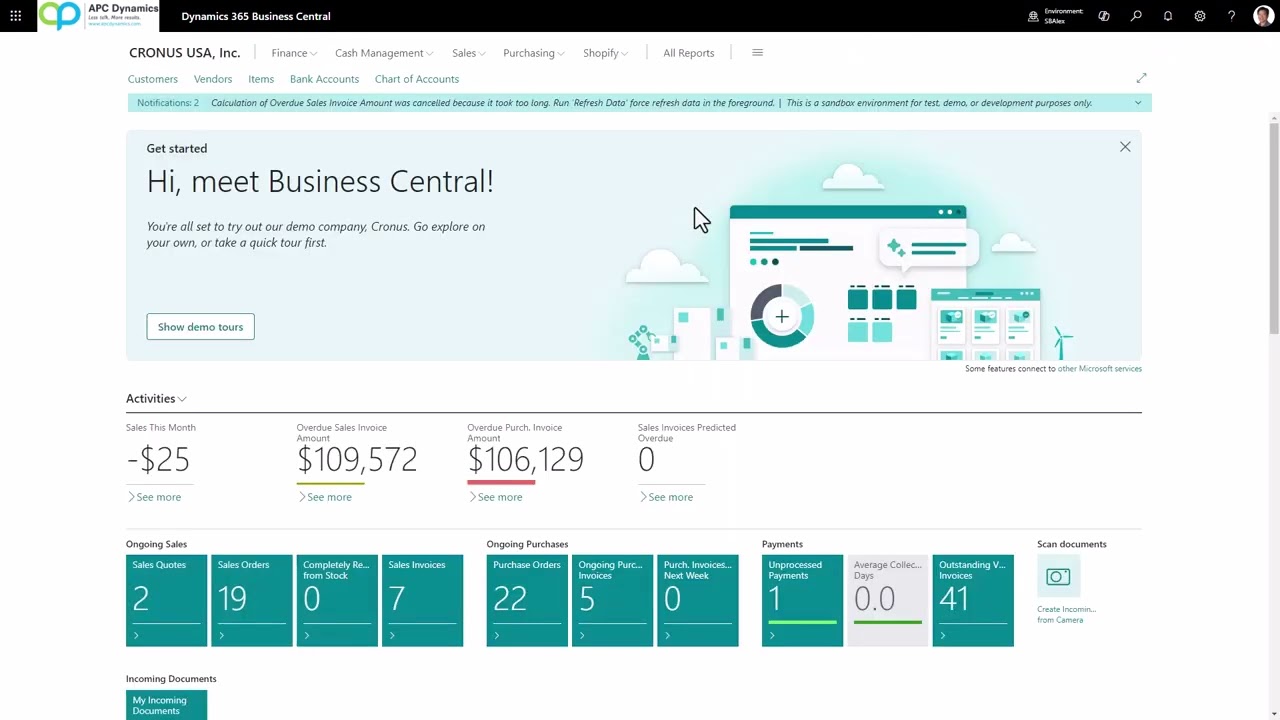The height and width of the screenshot is (720, 1280).
Task: Open the settings gear icon
Action: (x=1200, y=16)
